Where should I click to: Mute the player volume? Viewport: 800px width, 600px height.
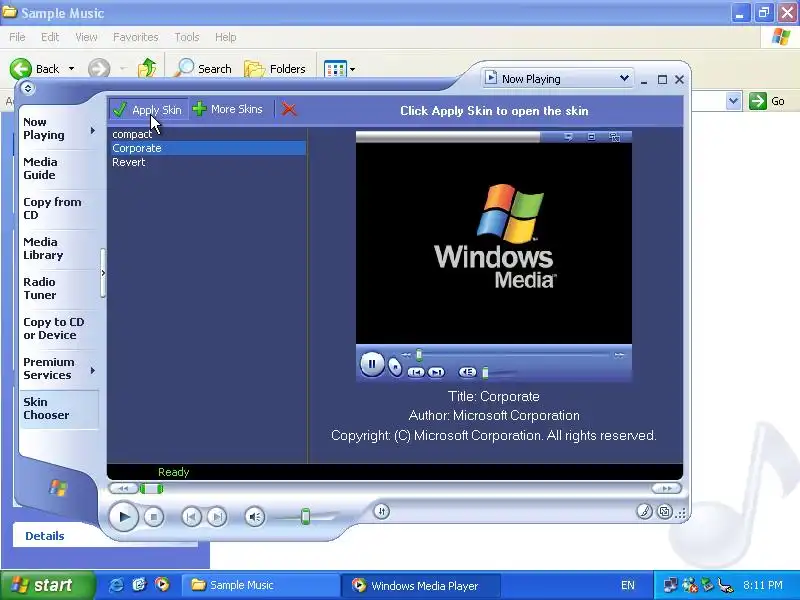coord(255,517)
